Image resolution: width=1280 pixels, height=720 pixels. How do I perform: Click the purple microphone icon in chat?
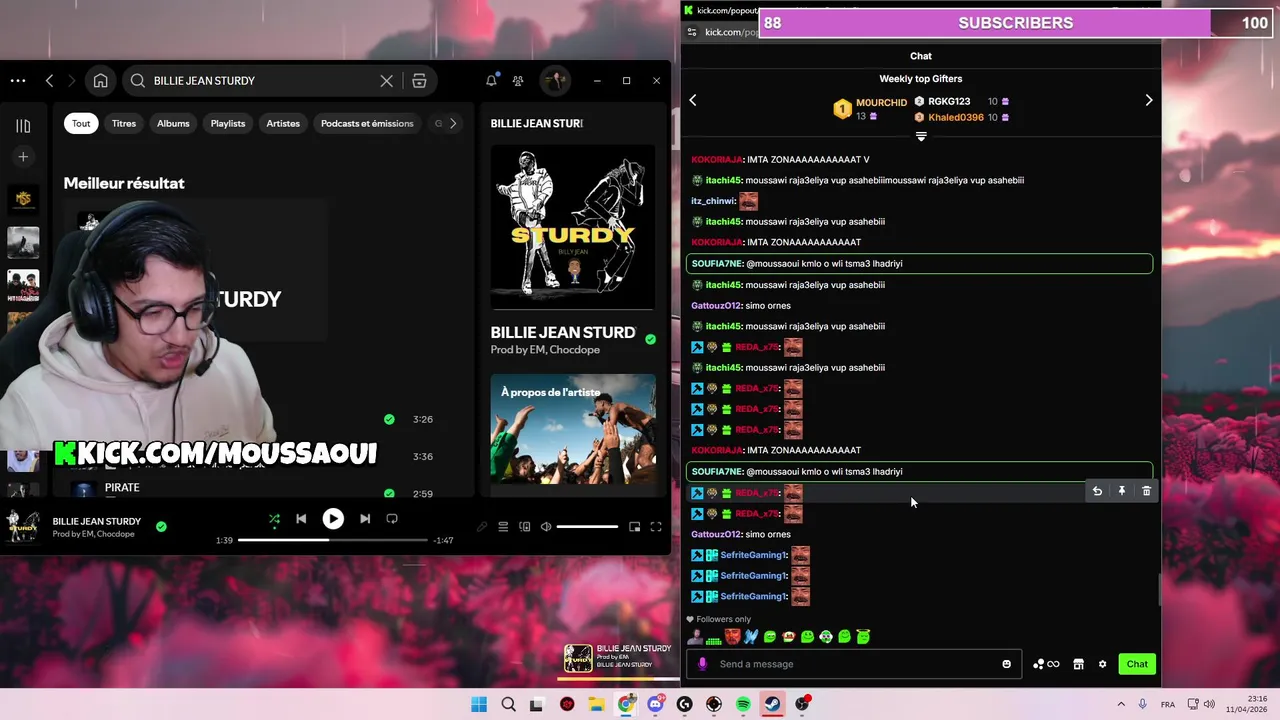pyautogui.click(x=702, y=664)
